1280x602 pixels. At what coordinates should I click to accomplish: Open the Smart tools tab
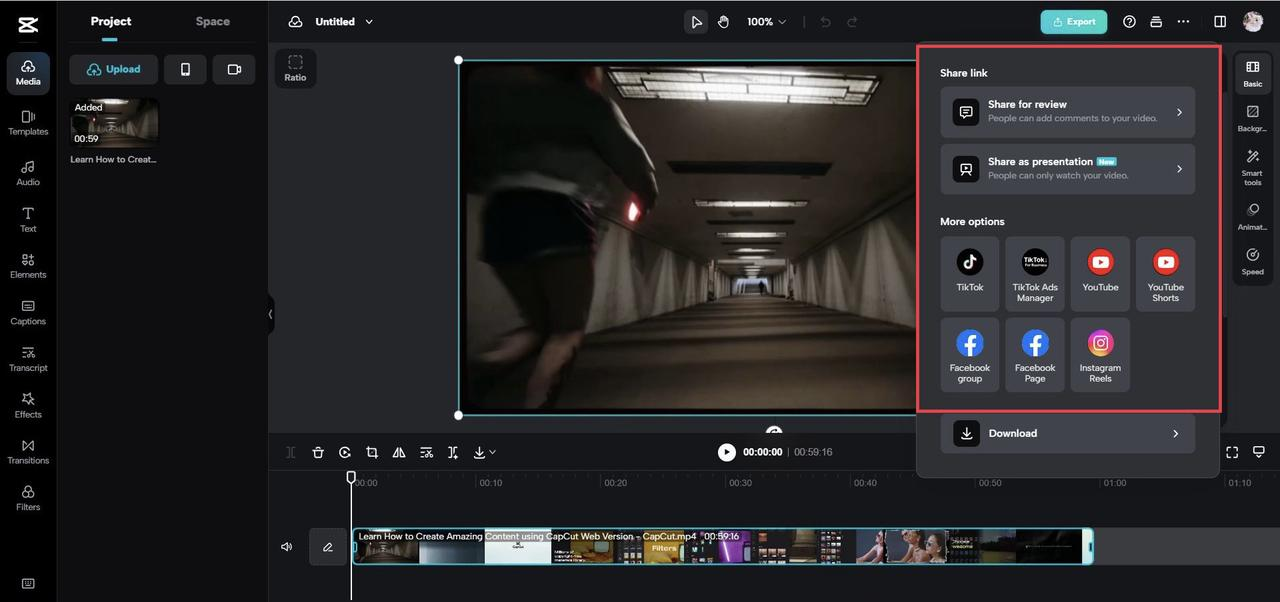[1253, 167]
